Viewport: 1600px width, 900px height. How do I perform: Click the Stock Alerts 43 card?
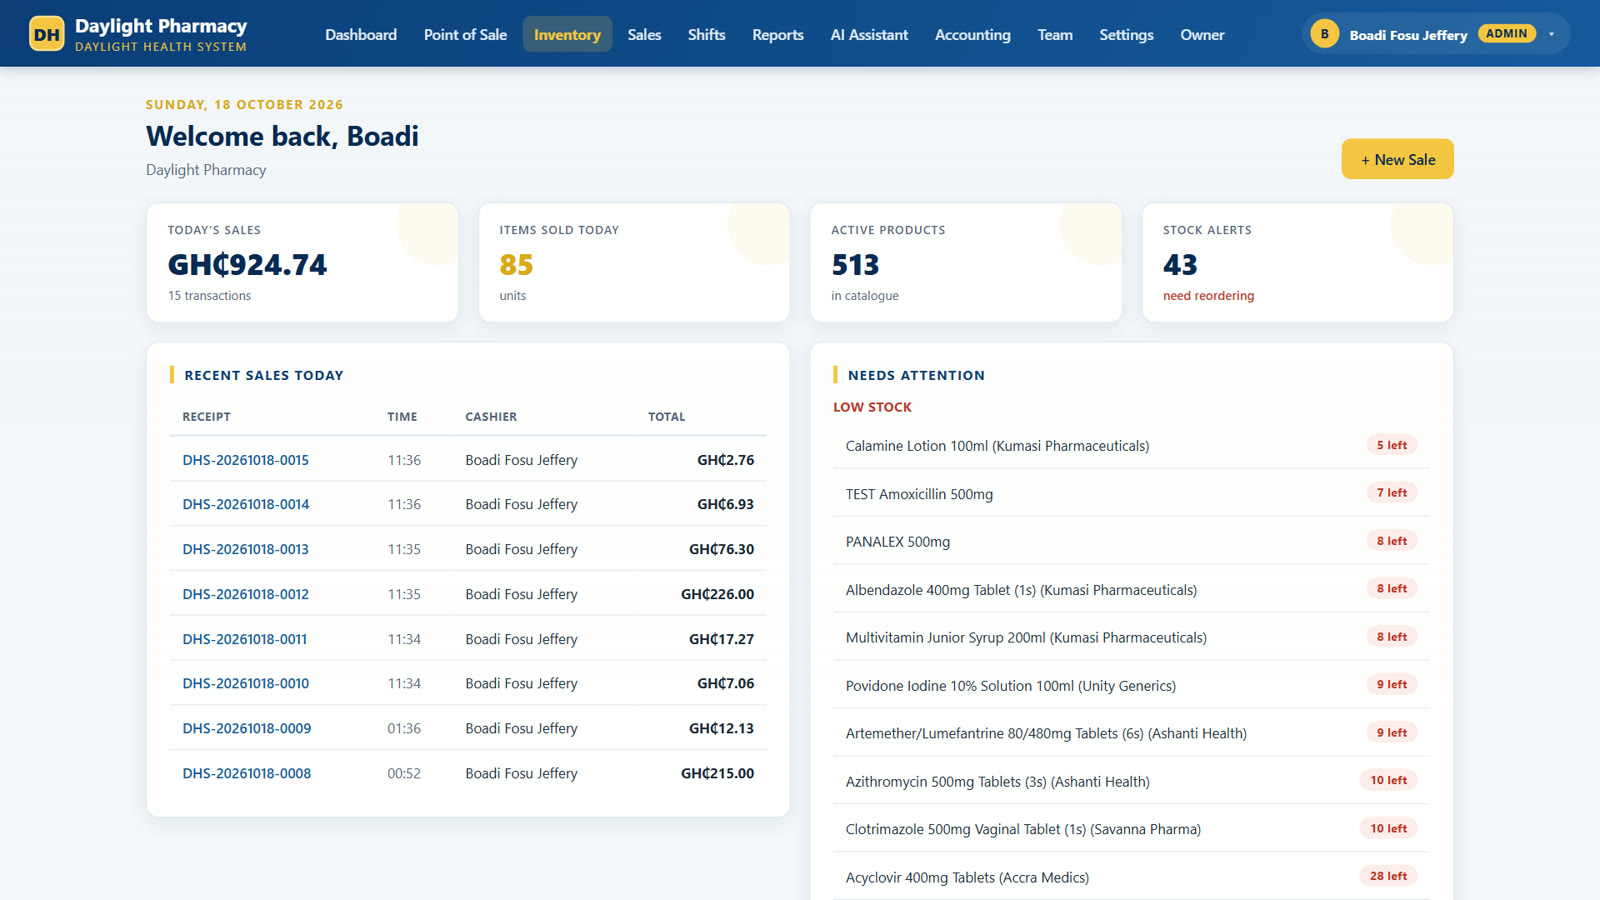[x=1297, y=262]
